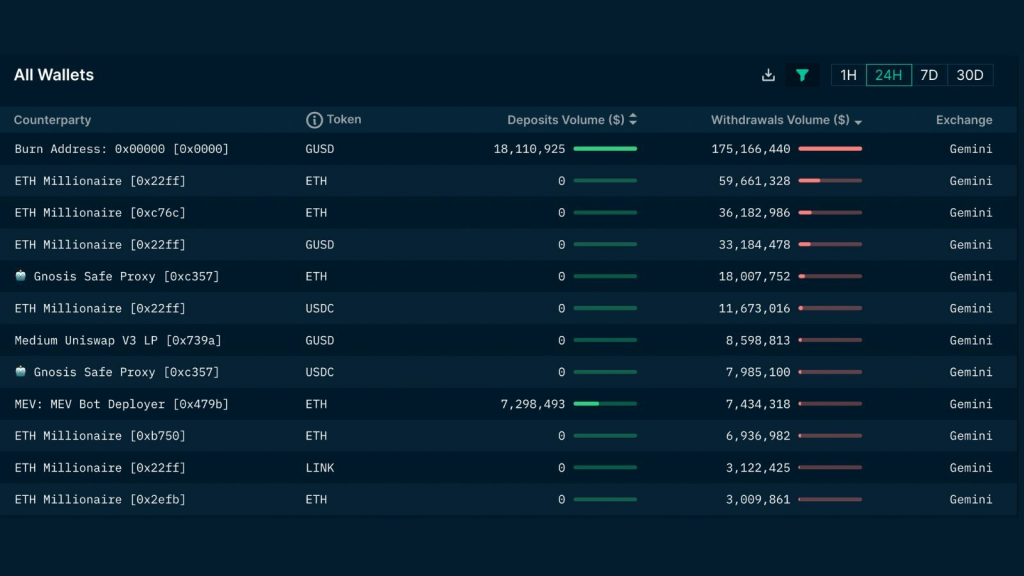Click the green deposits bar for Burn Address
Screen dimensions: 1024x576
(x=605, y=149)
